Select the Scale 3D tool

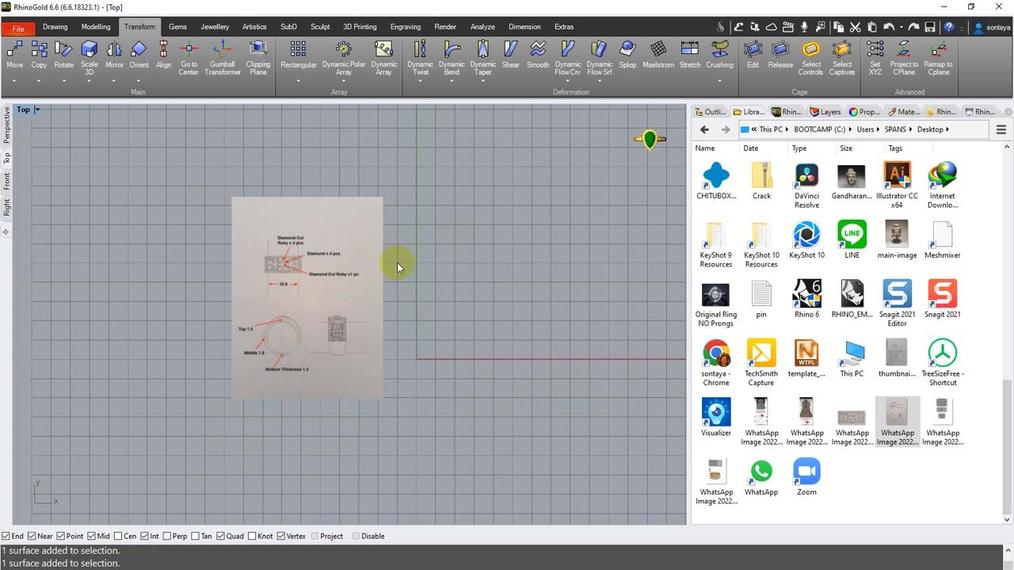(x=89, y=58)
